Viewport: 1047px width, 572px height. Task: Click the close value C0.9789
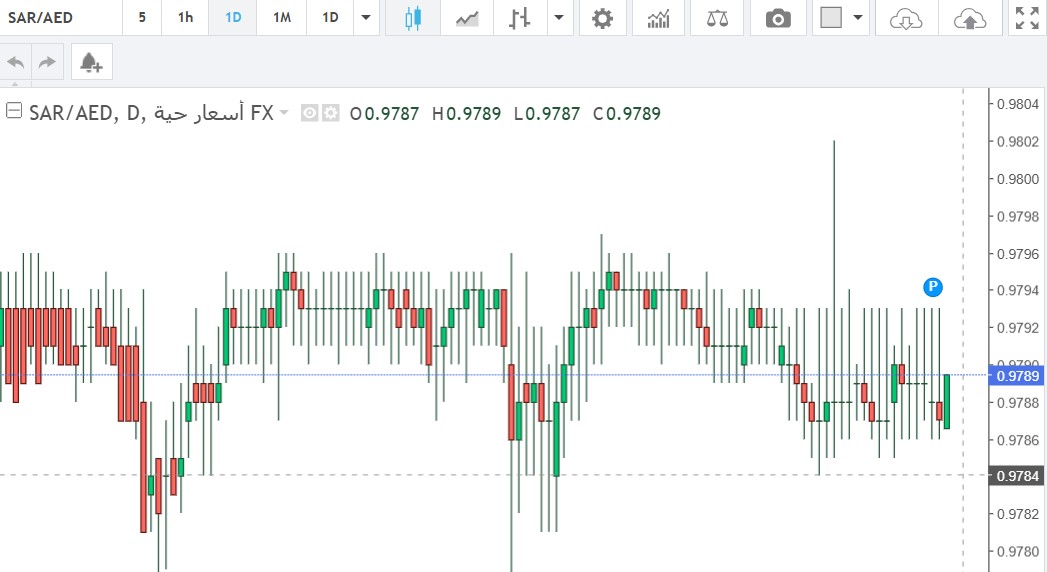coord(626,113)
